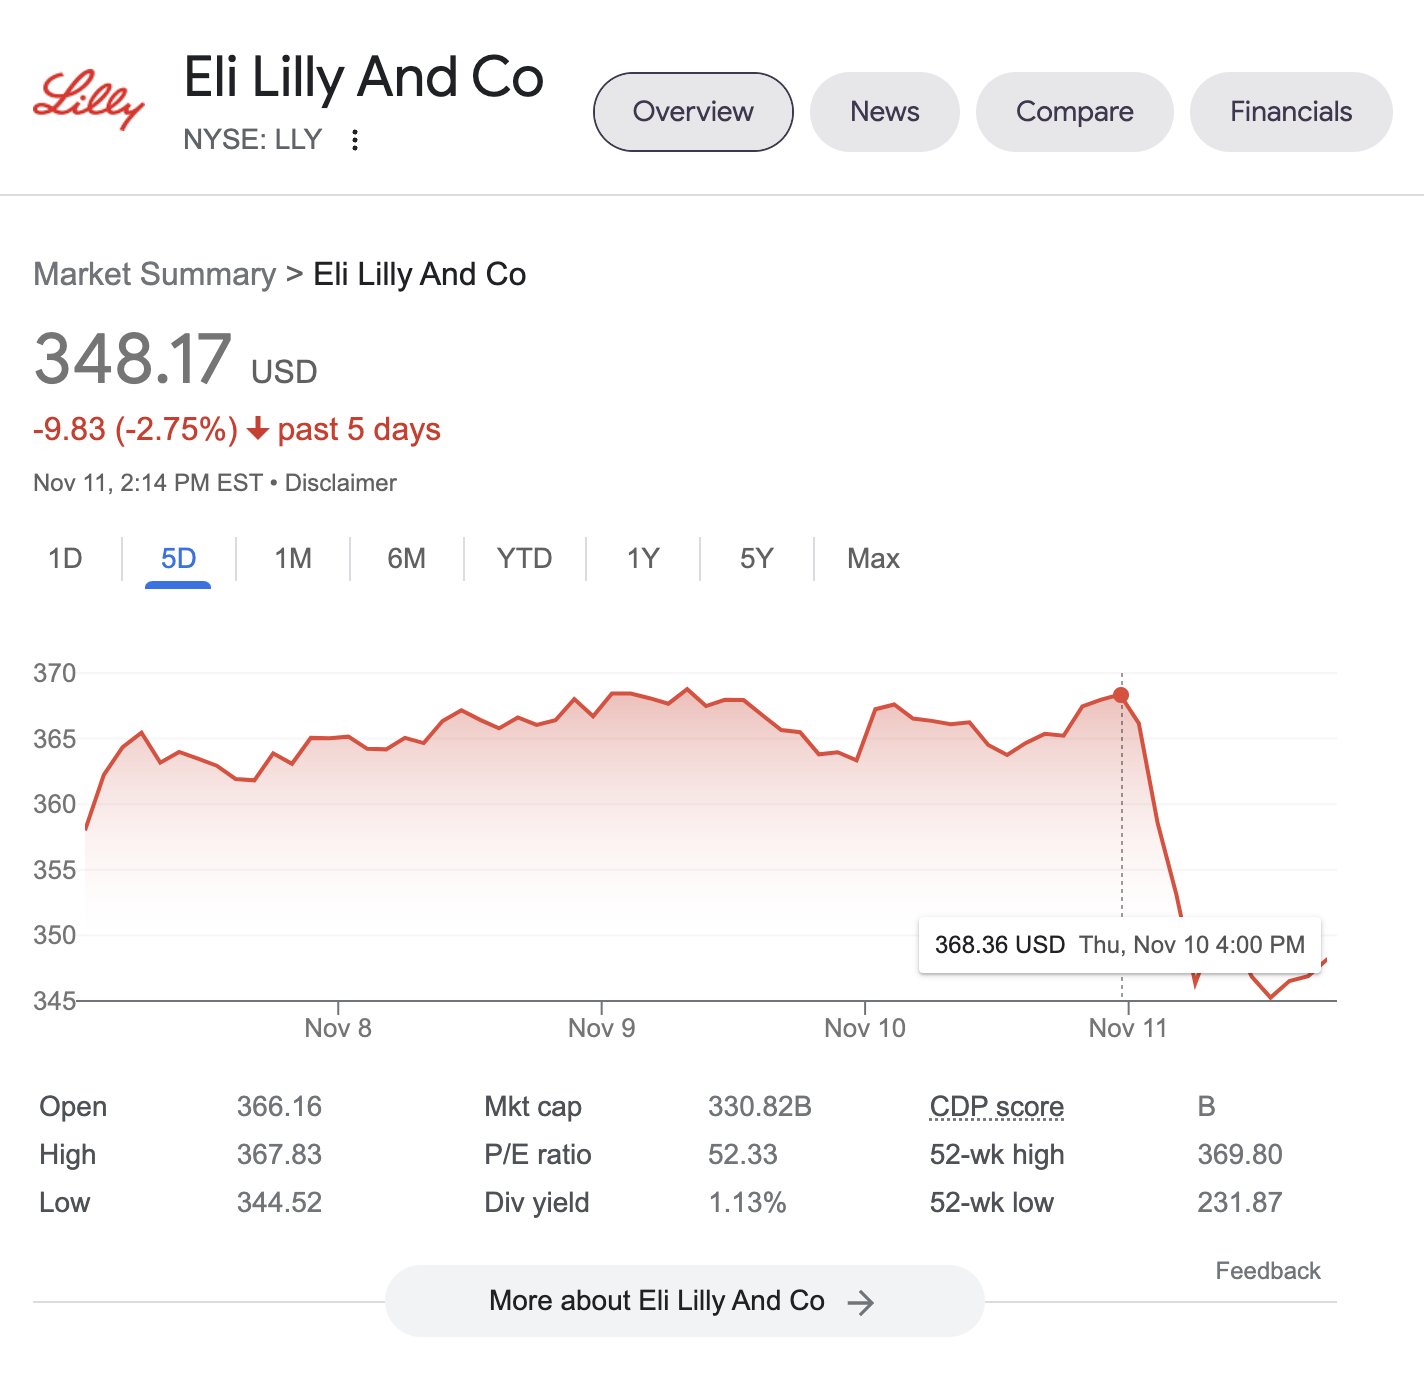Show the YTD chart range

coord(524,558)
